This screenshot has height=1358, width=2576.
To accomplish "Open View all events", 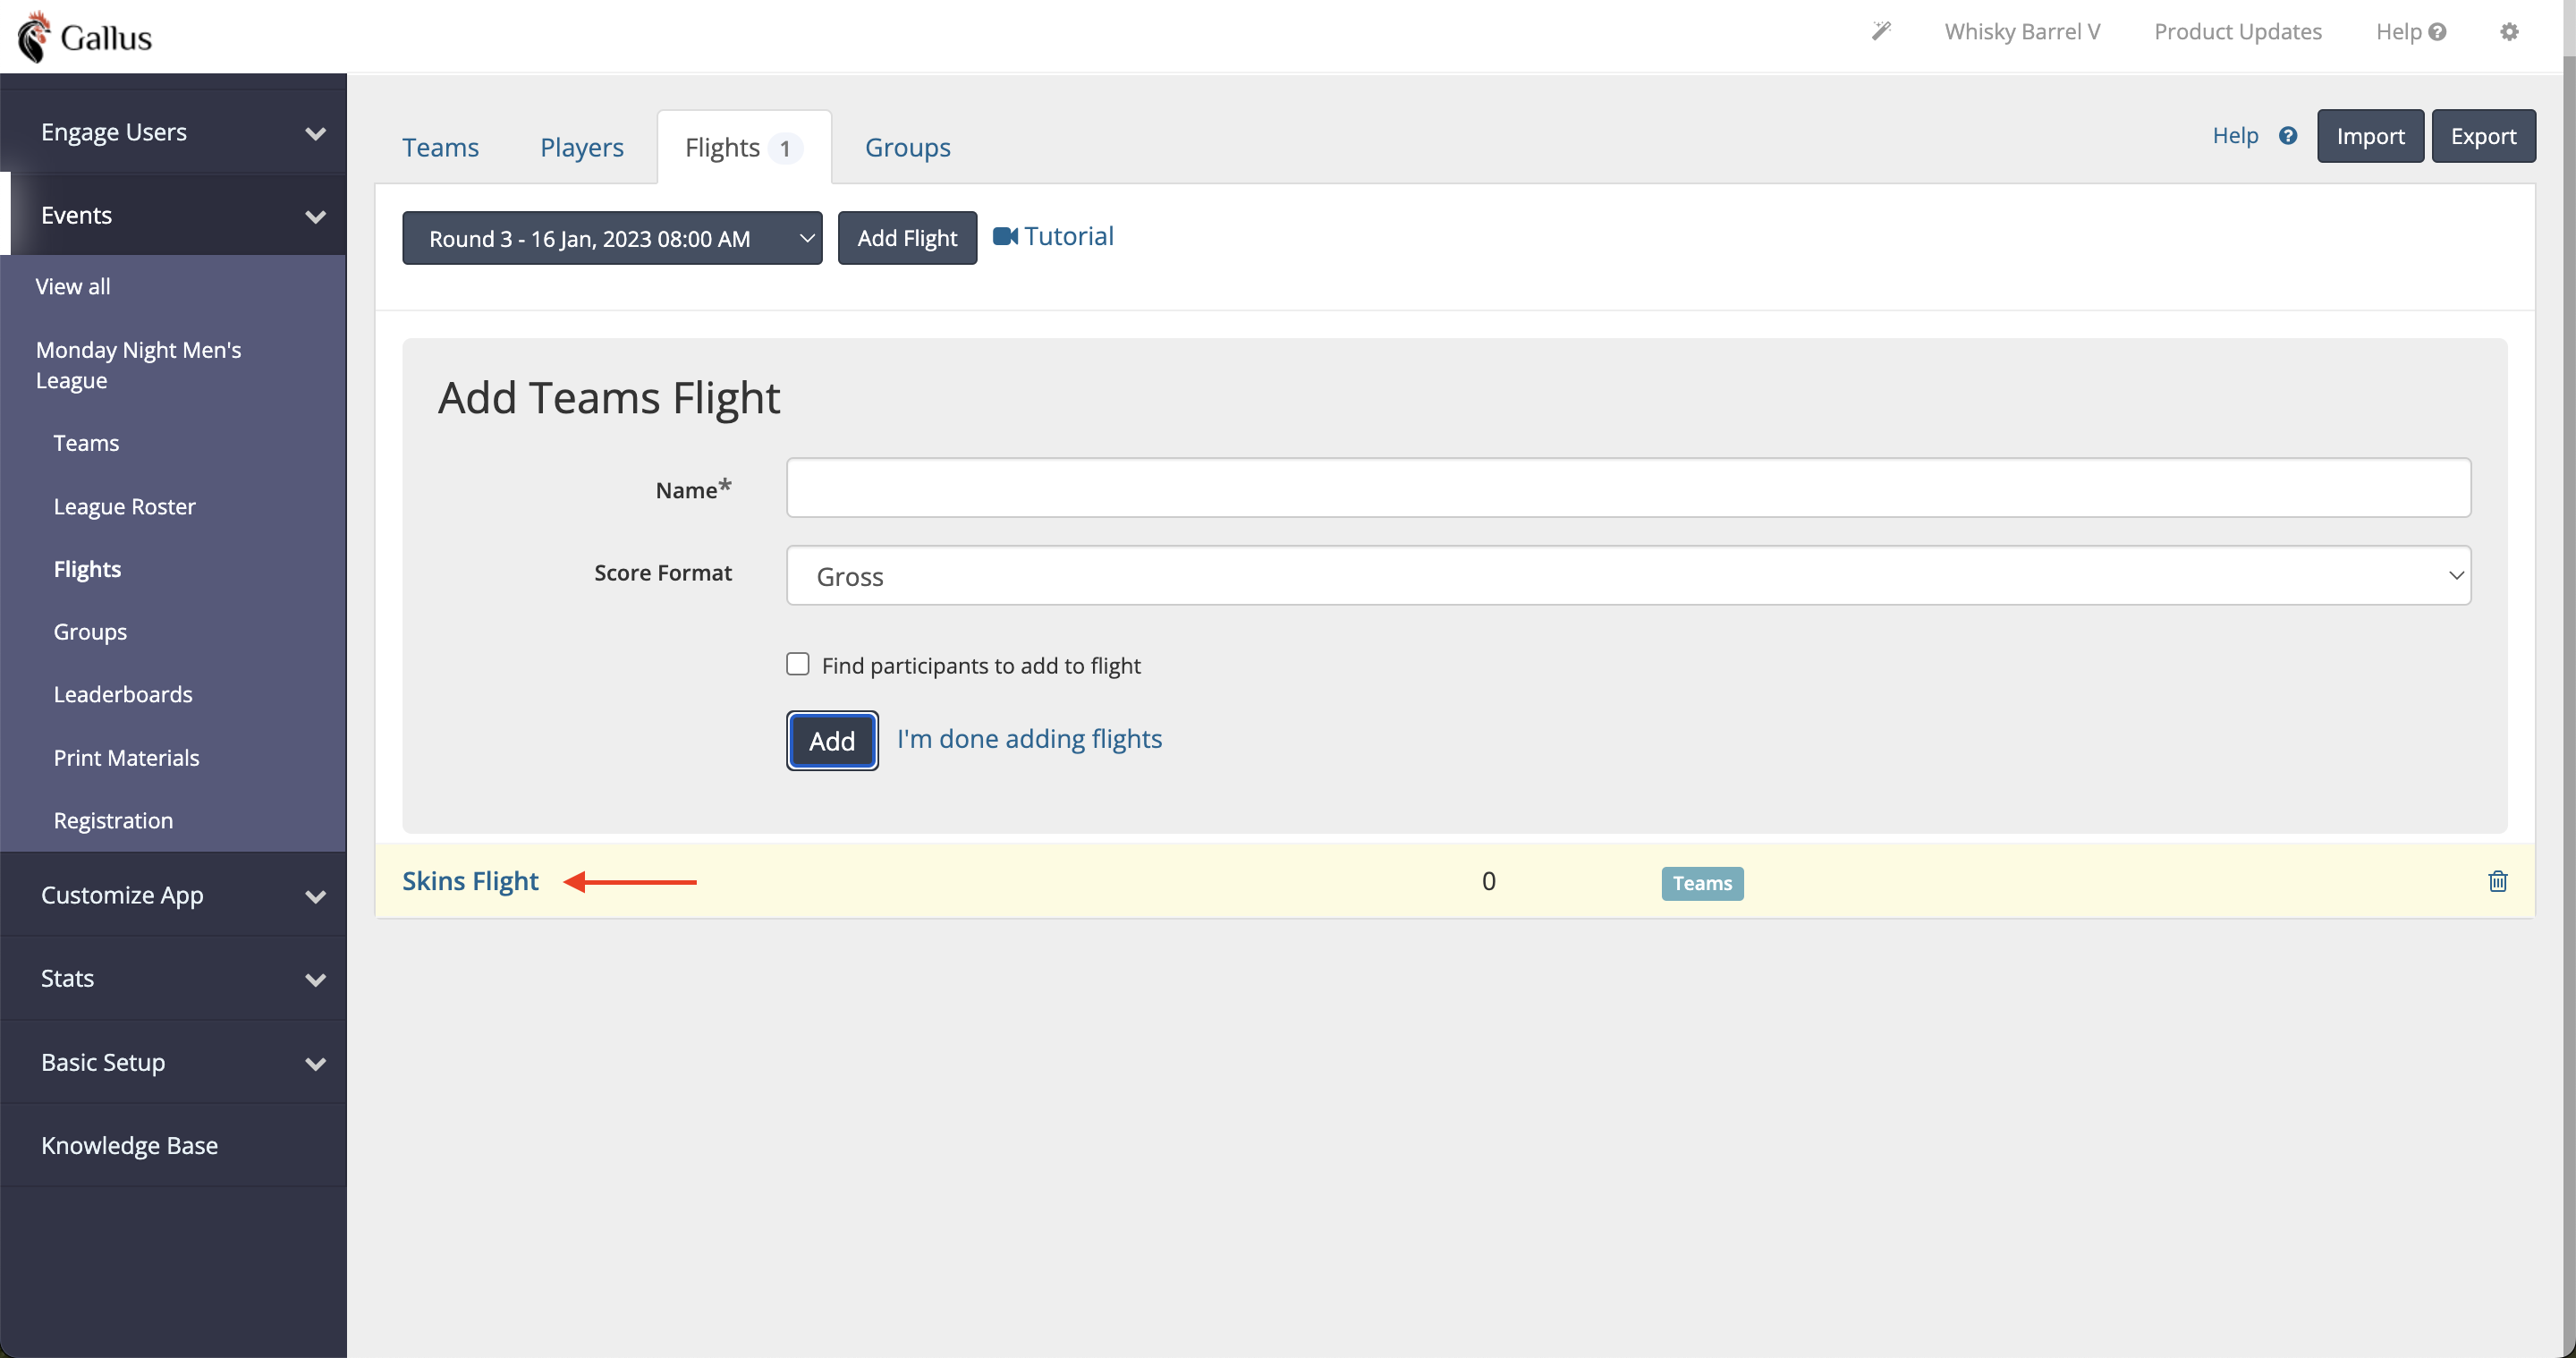I will pyautogui.click(x=73, y=286).
